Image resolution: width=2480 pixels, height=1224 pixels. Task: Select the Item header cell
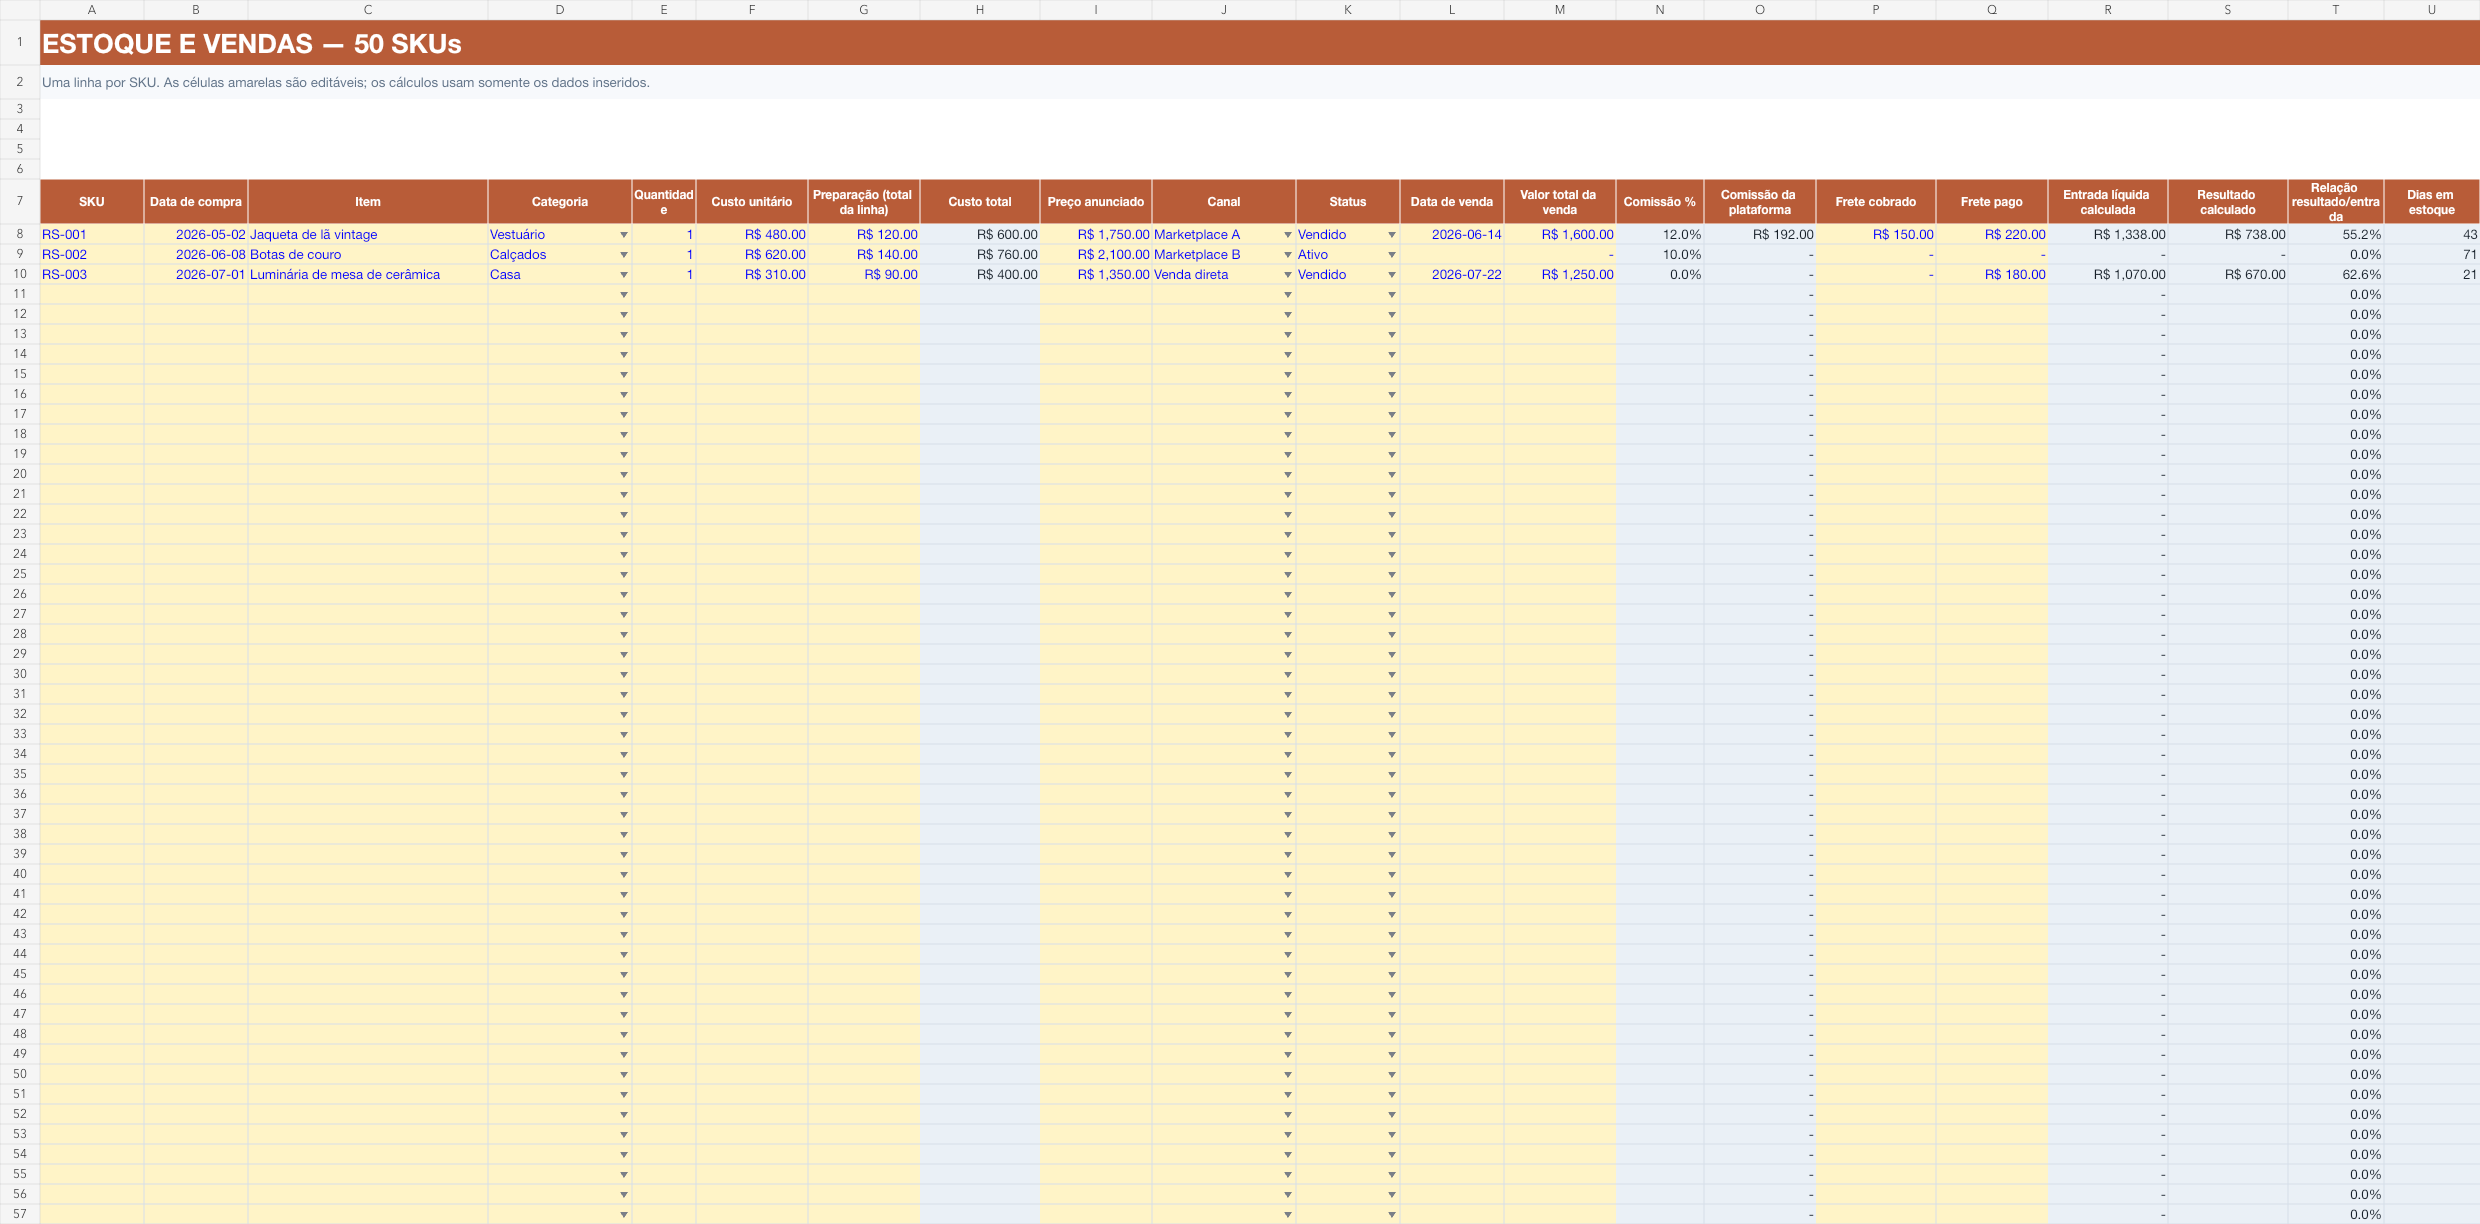pos(368,202)
